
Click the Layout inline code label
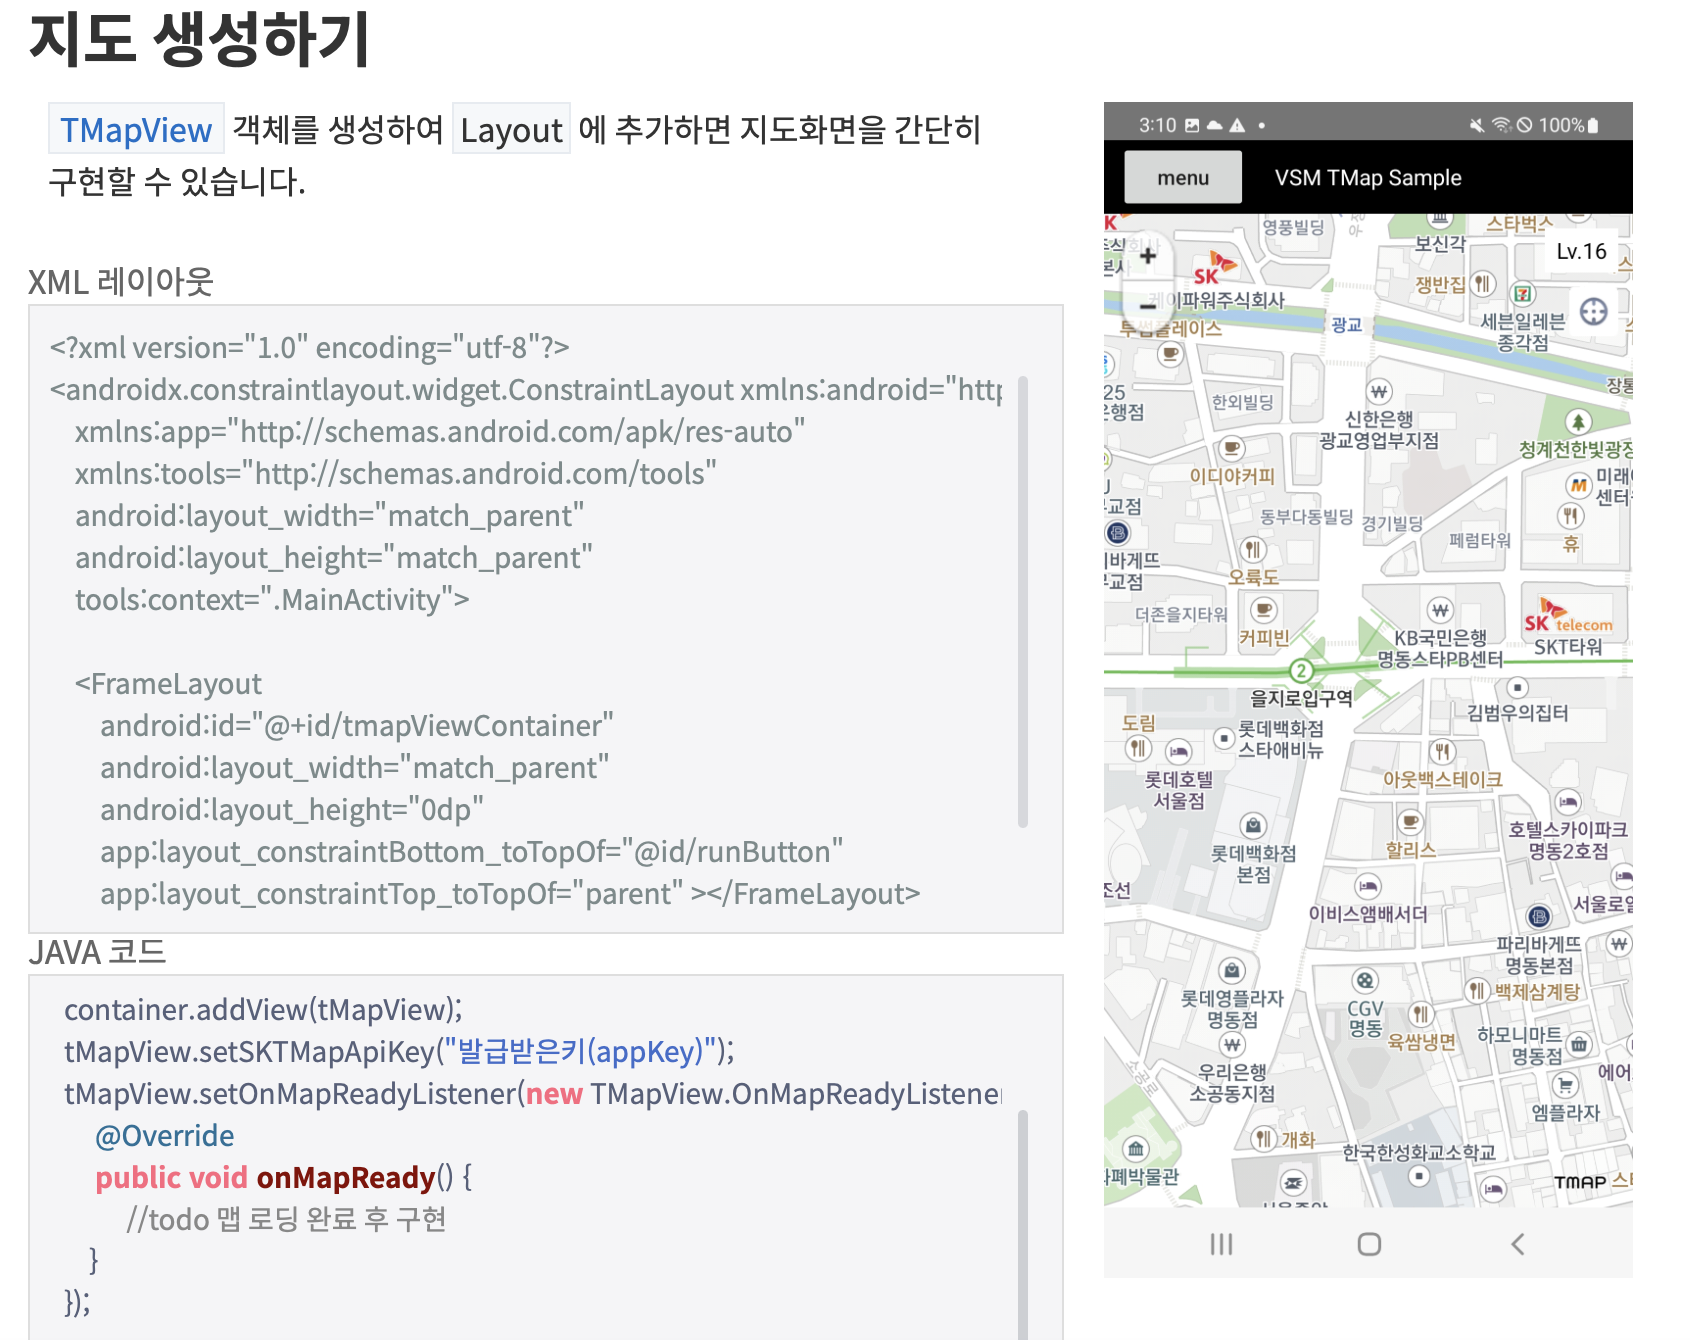click(511, 129)
